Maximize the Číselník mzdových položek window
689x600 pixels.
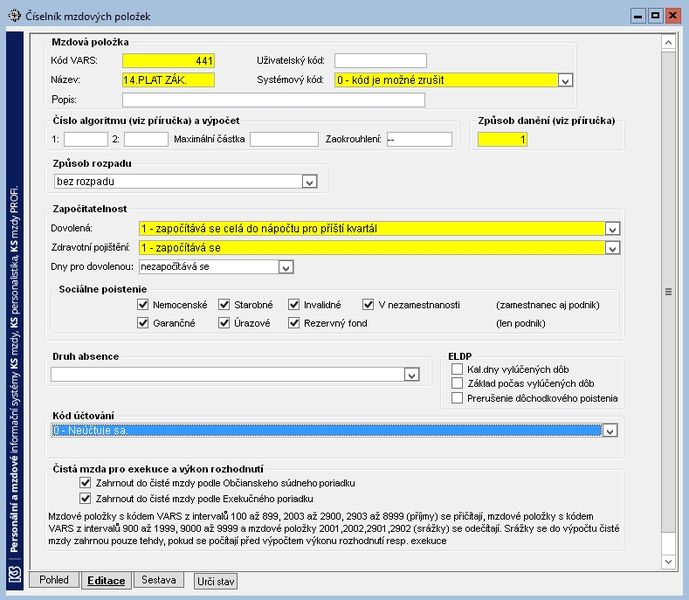pos(655,16)
